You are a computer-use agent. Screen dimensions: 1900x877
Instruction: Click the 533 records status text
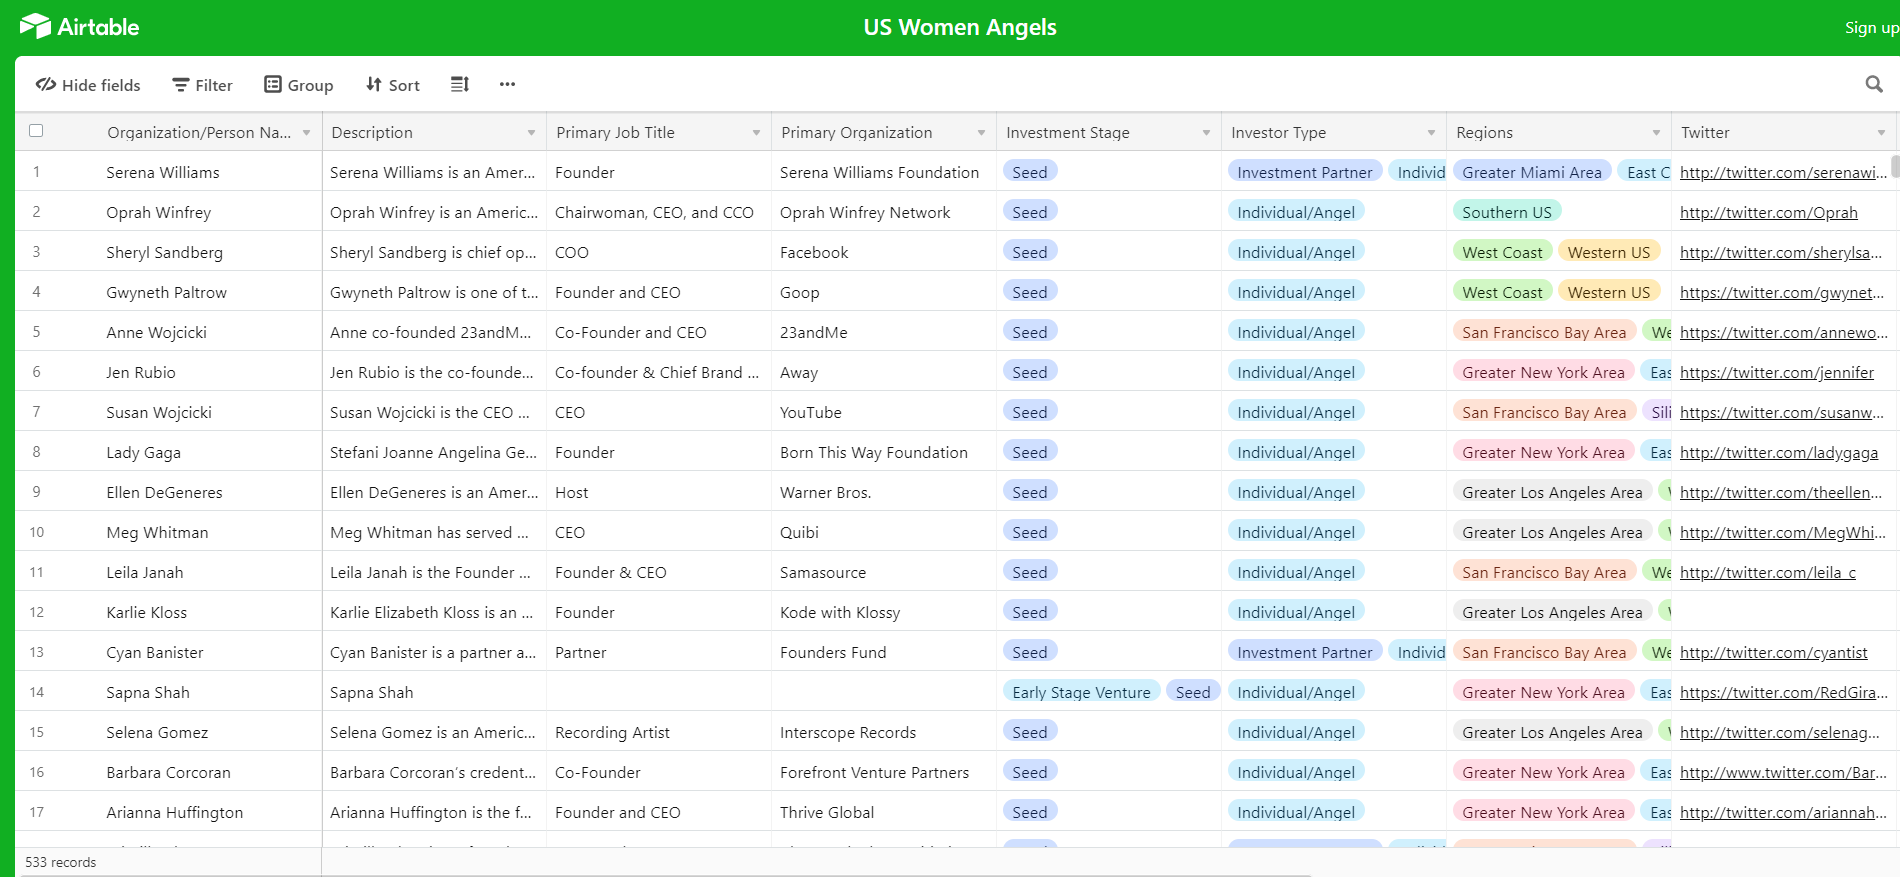pos(61,862)
